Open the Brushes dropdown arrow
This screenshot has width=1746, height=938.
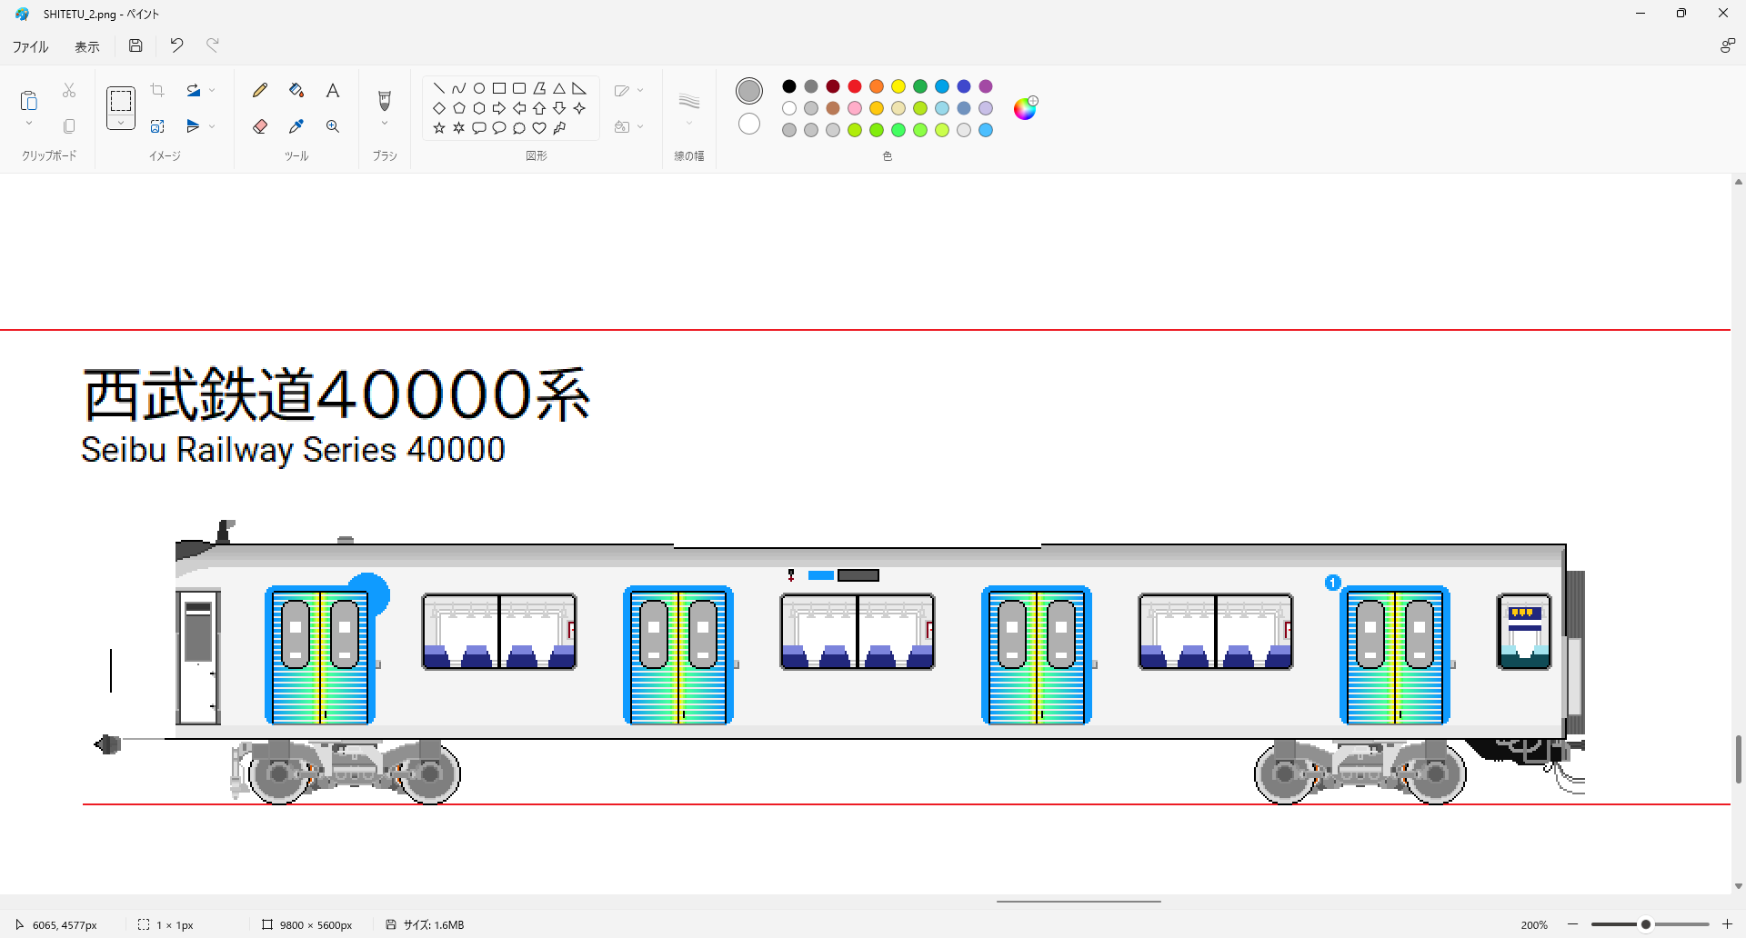click(384, 125)
